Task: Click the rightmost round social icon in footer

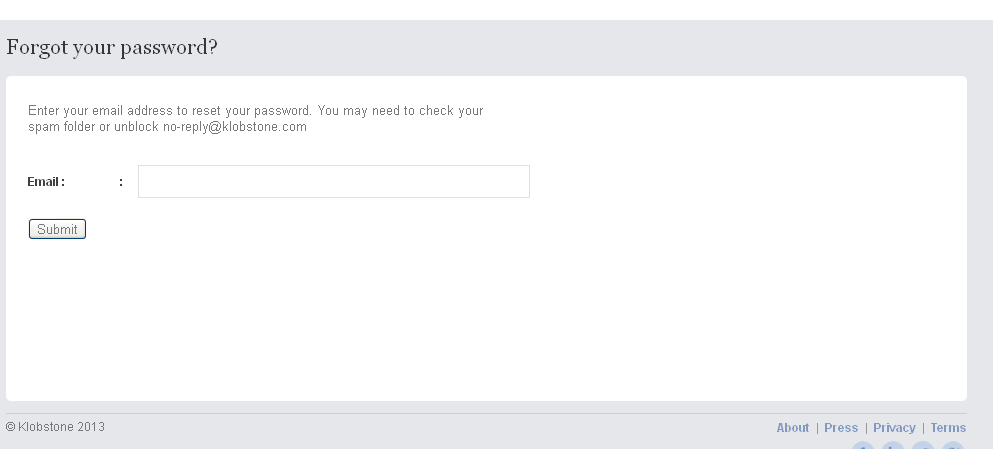Action: pyautogui.click(x=953, y=446)
